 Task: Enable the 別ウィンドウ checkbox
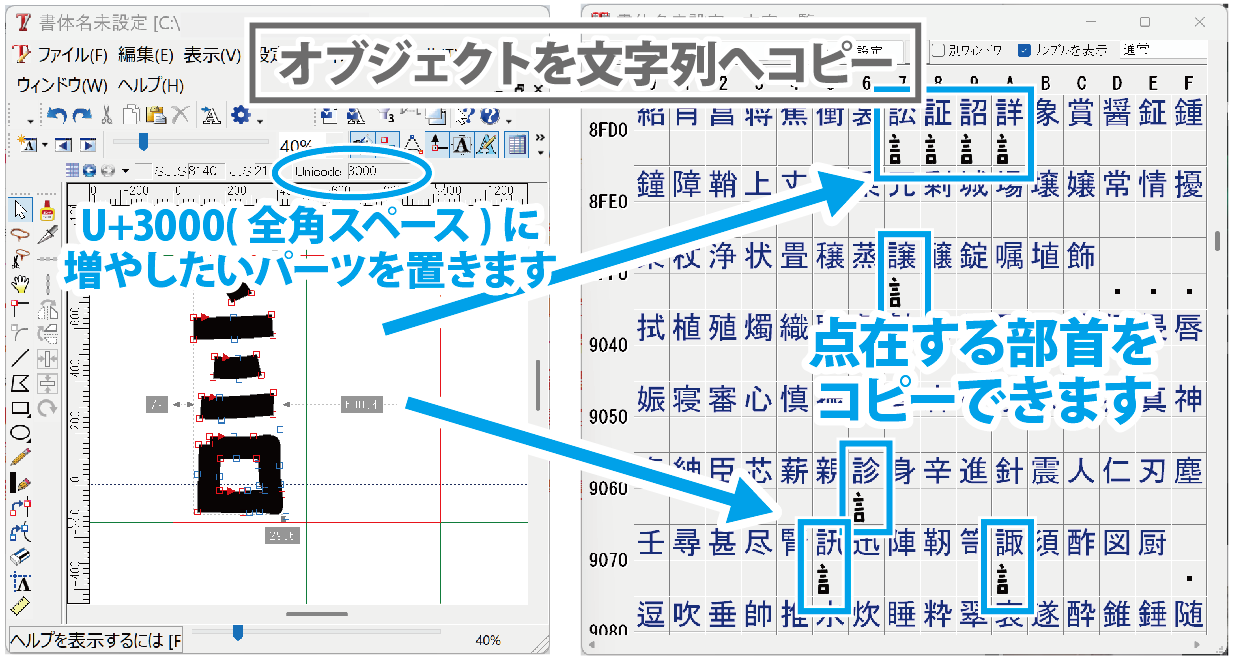coord(938,50)
